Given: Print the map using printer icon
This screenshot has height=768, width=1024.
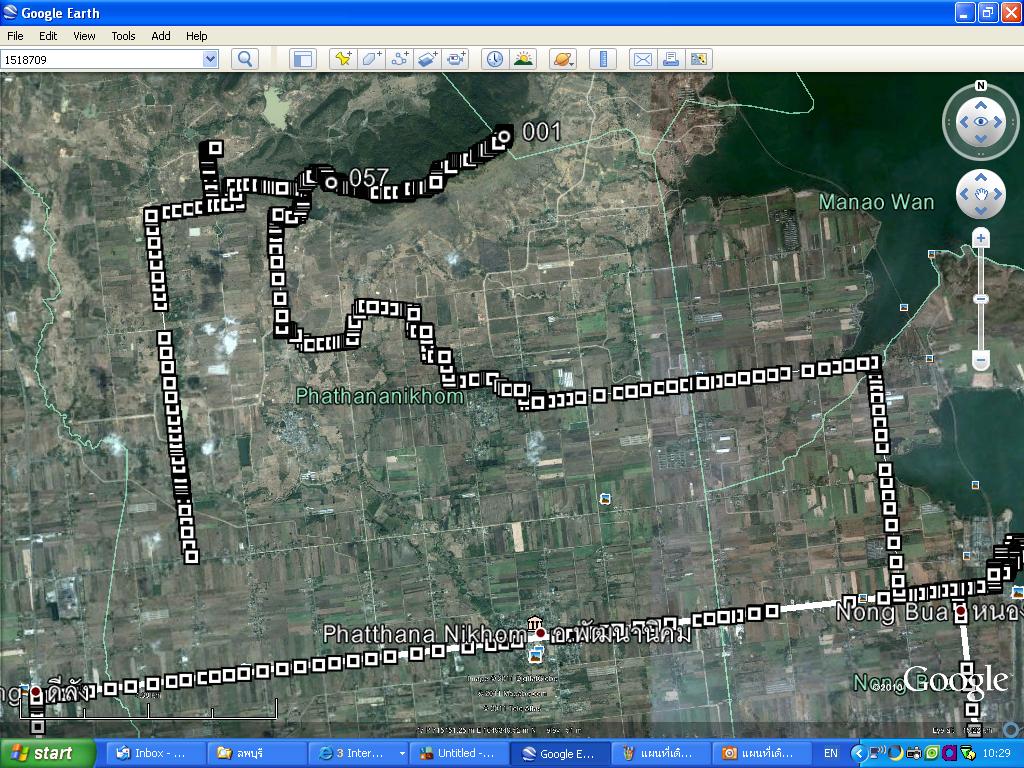Looking at the screenshot, I should [x=671, y=59].
